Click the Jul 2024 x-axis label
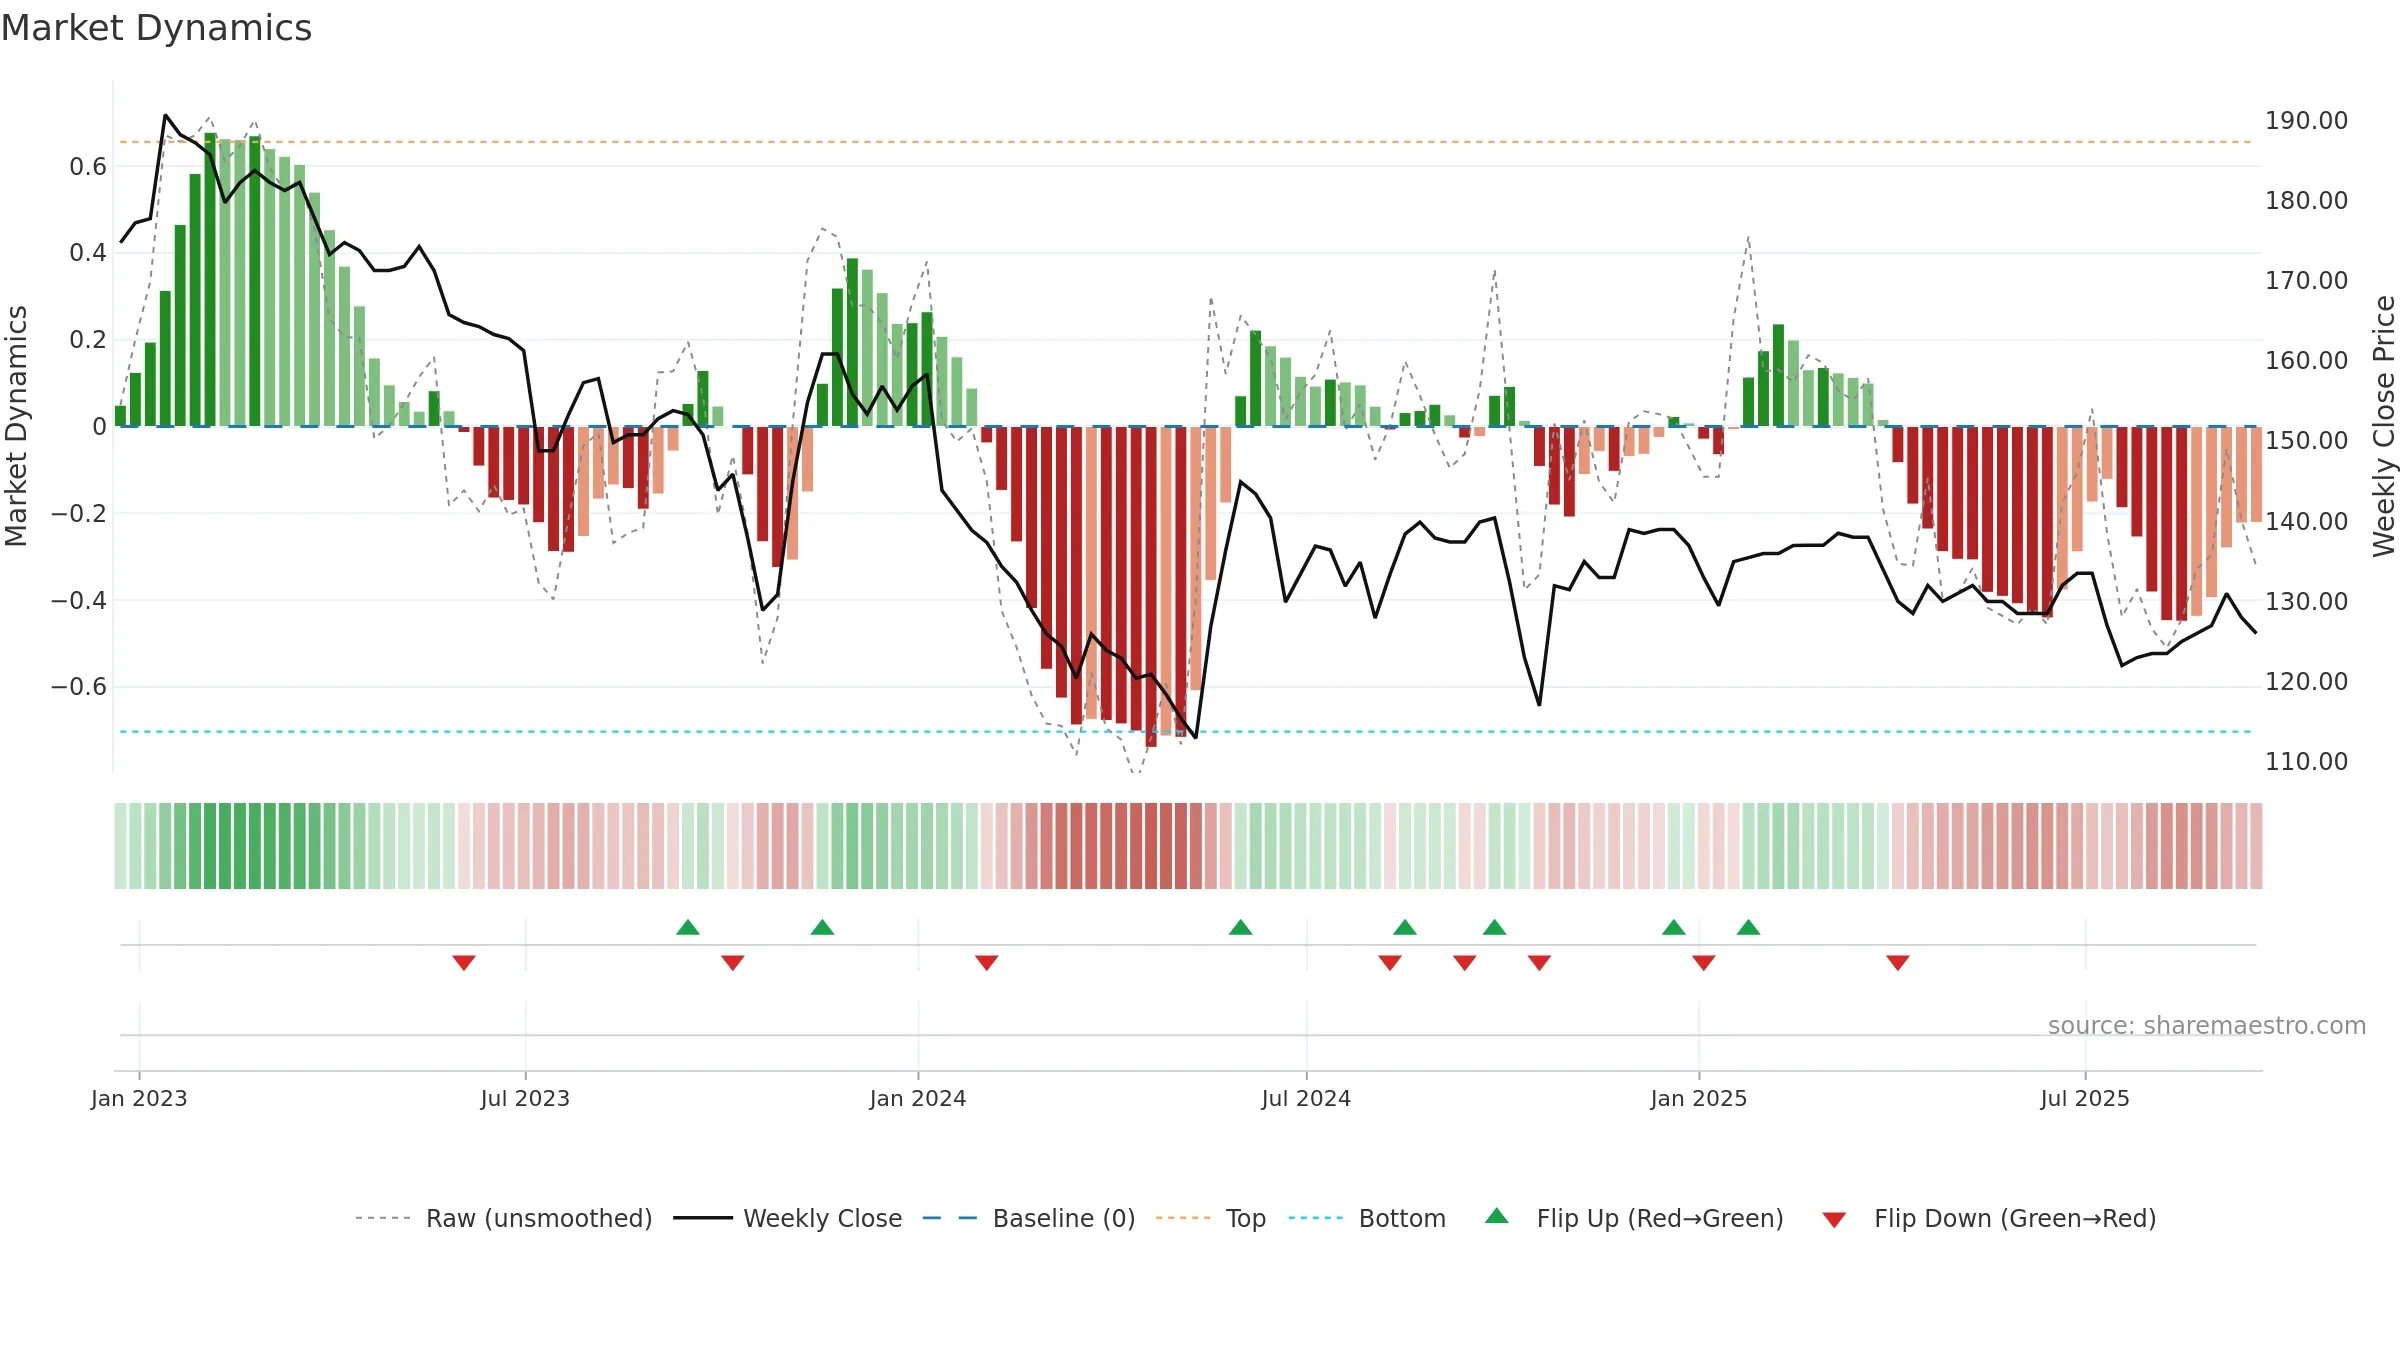This screenshot has width=2400, height=1350. coord(1306,1098)
